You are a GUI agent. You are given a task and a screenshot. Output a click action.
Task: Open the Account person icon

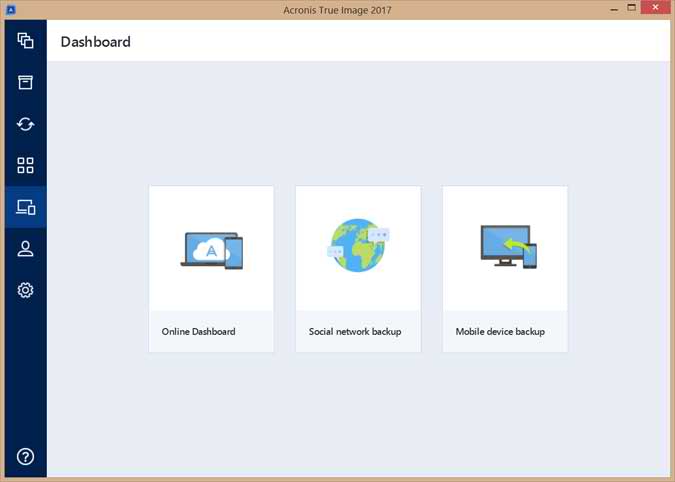25,249
